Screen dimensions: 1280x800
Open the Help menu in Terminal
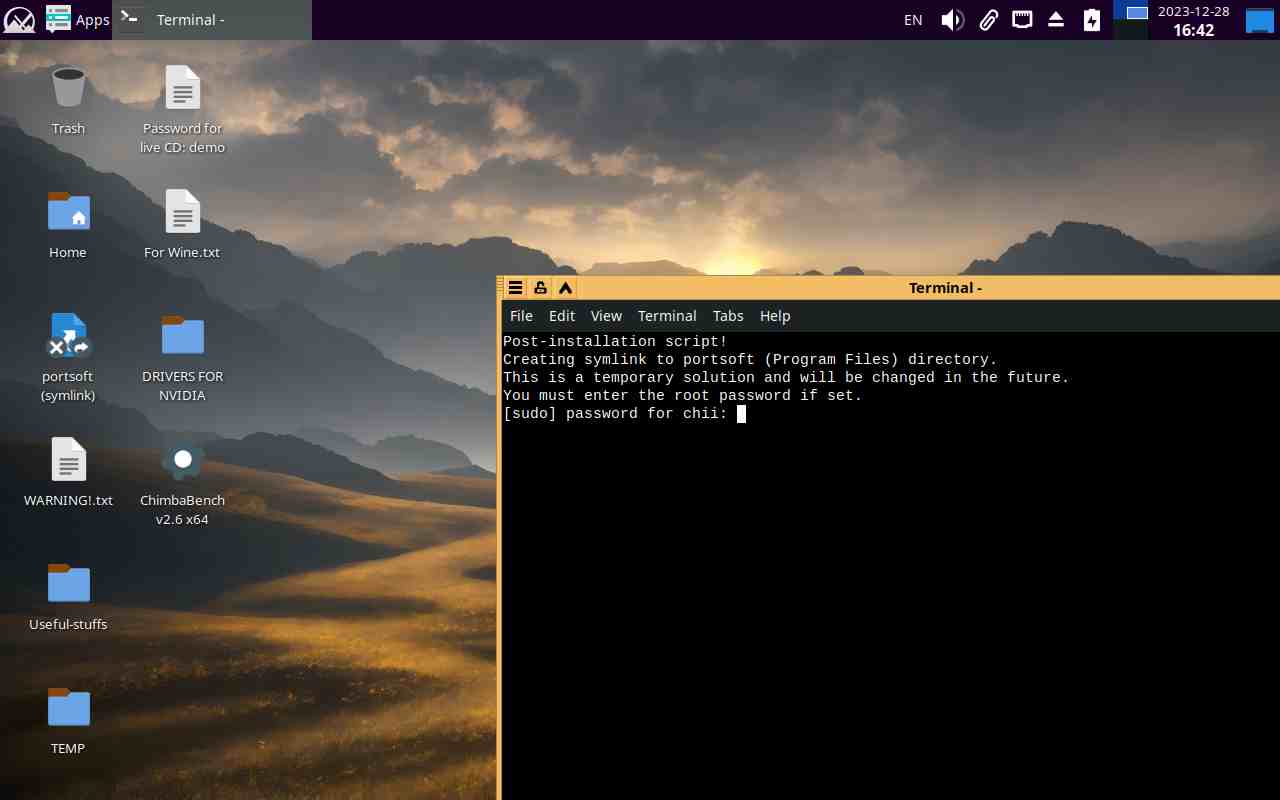(x=775, y=316)
